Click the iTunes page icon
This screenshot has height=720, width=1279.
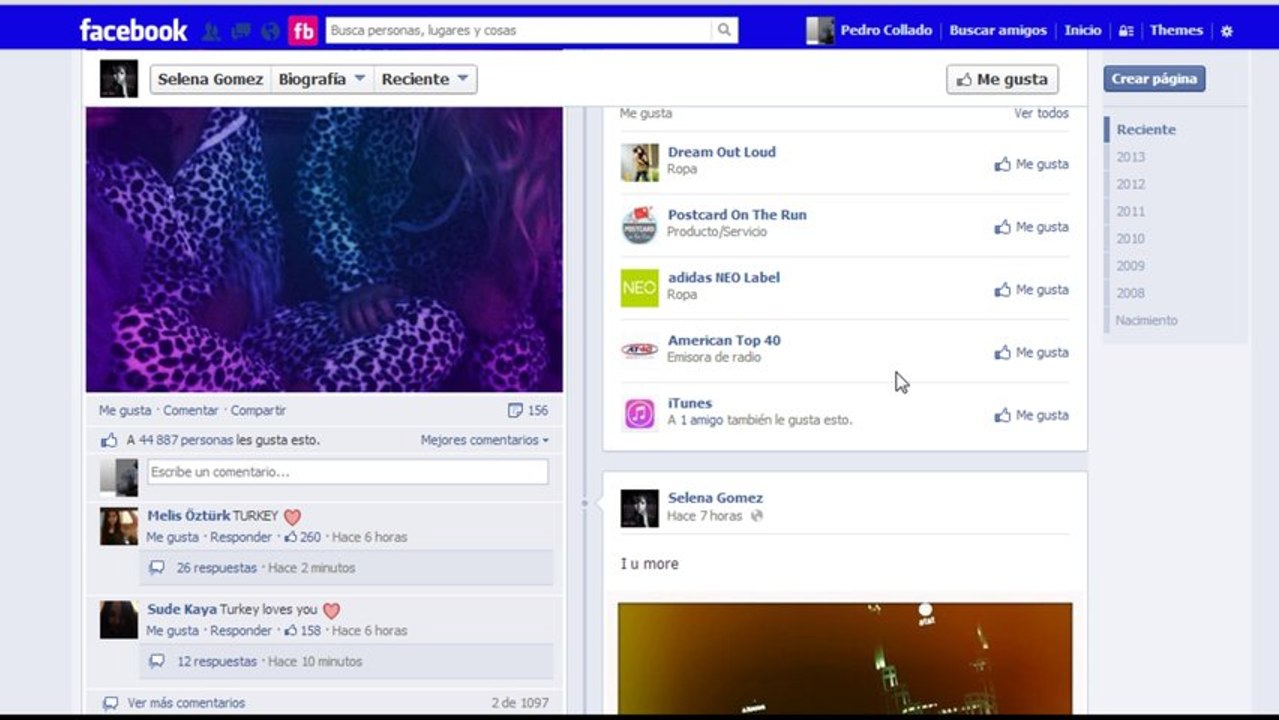[x=639, y=414]
